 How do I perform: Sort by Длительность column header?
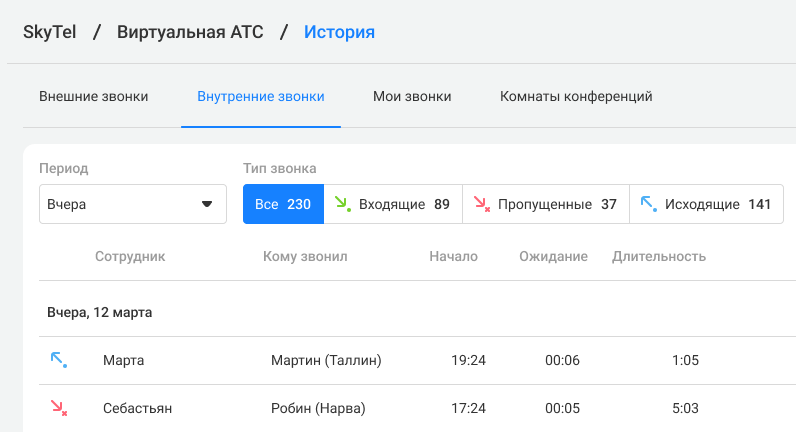(x=659, y=256)
